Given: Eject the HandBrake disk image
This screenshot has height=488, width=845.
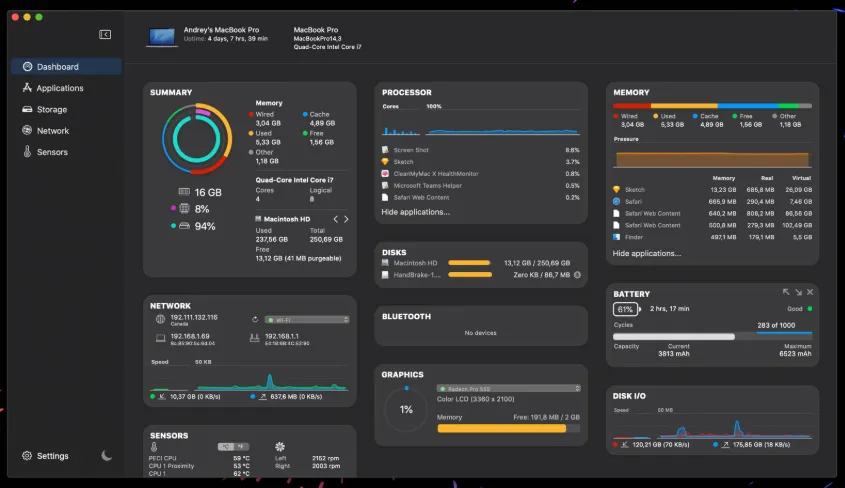Looking at the screenshot, I should (577, 275).
